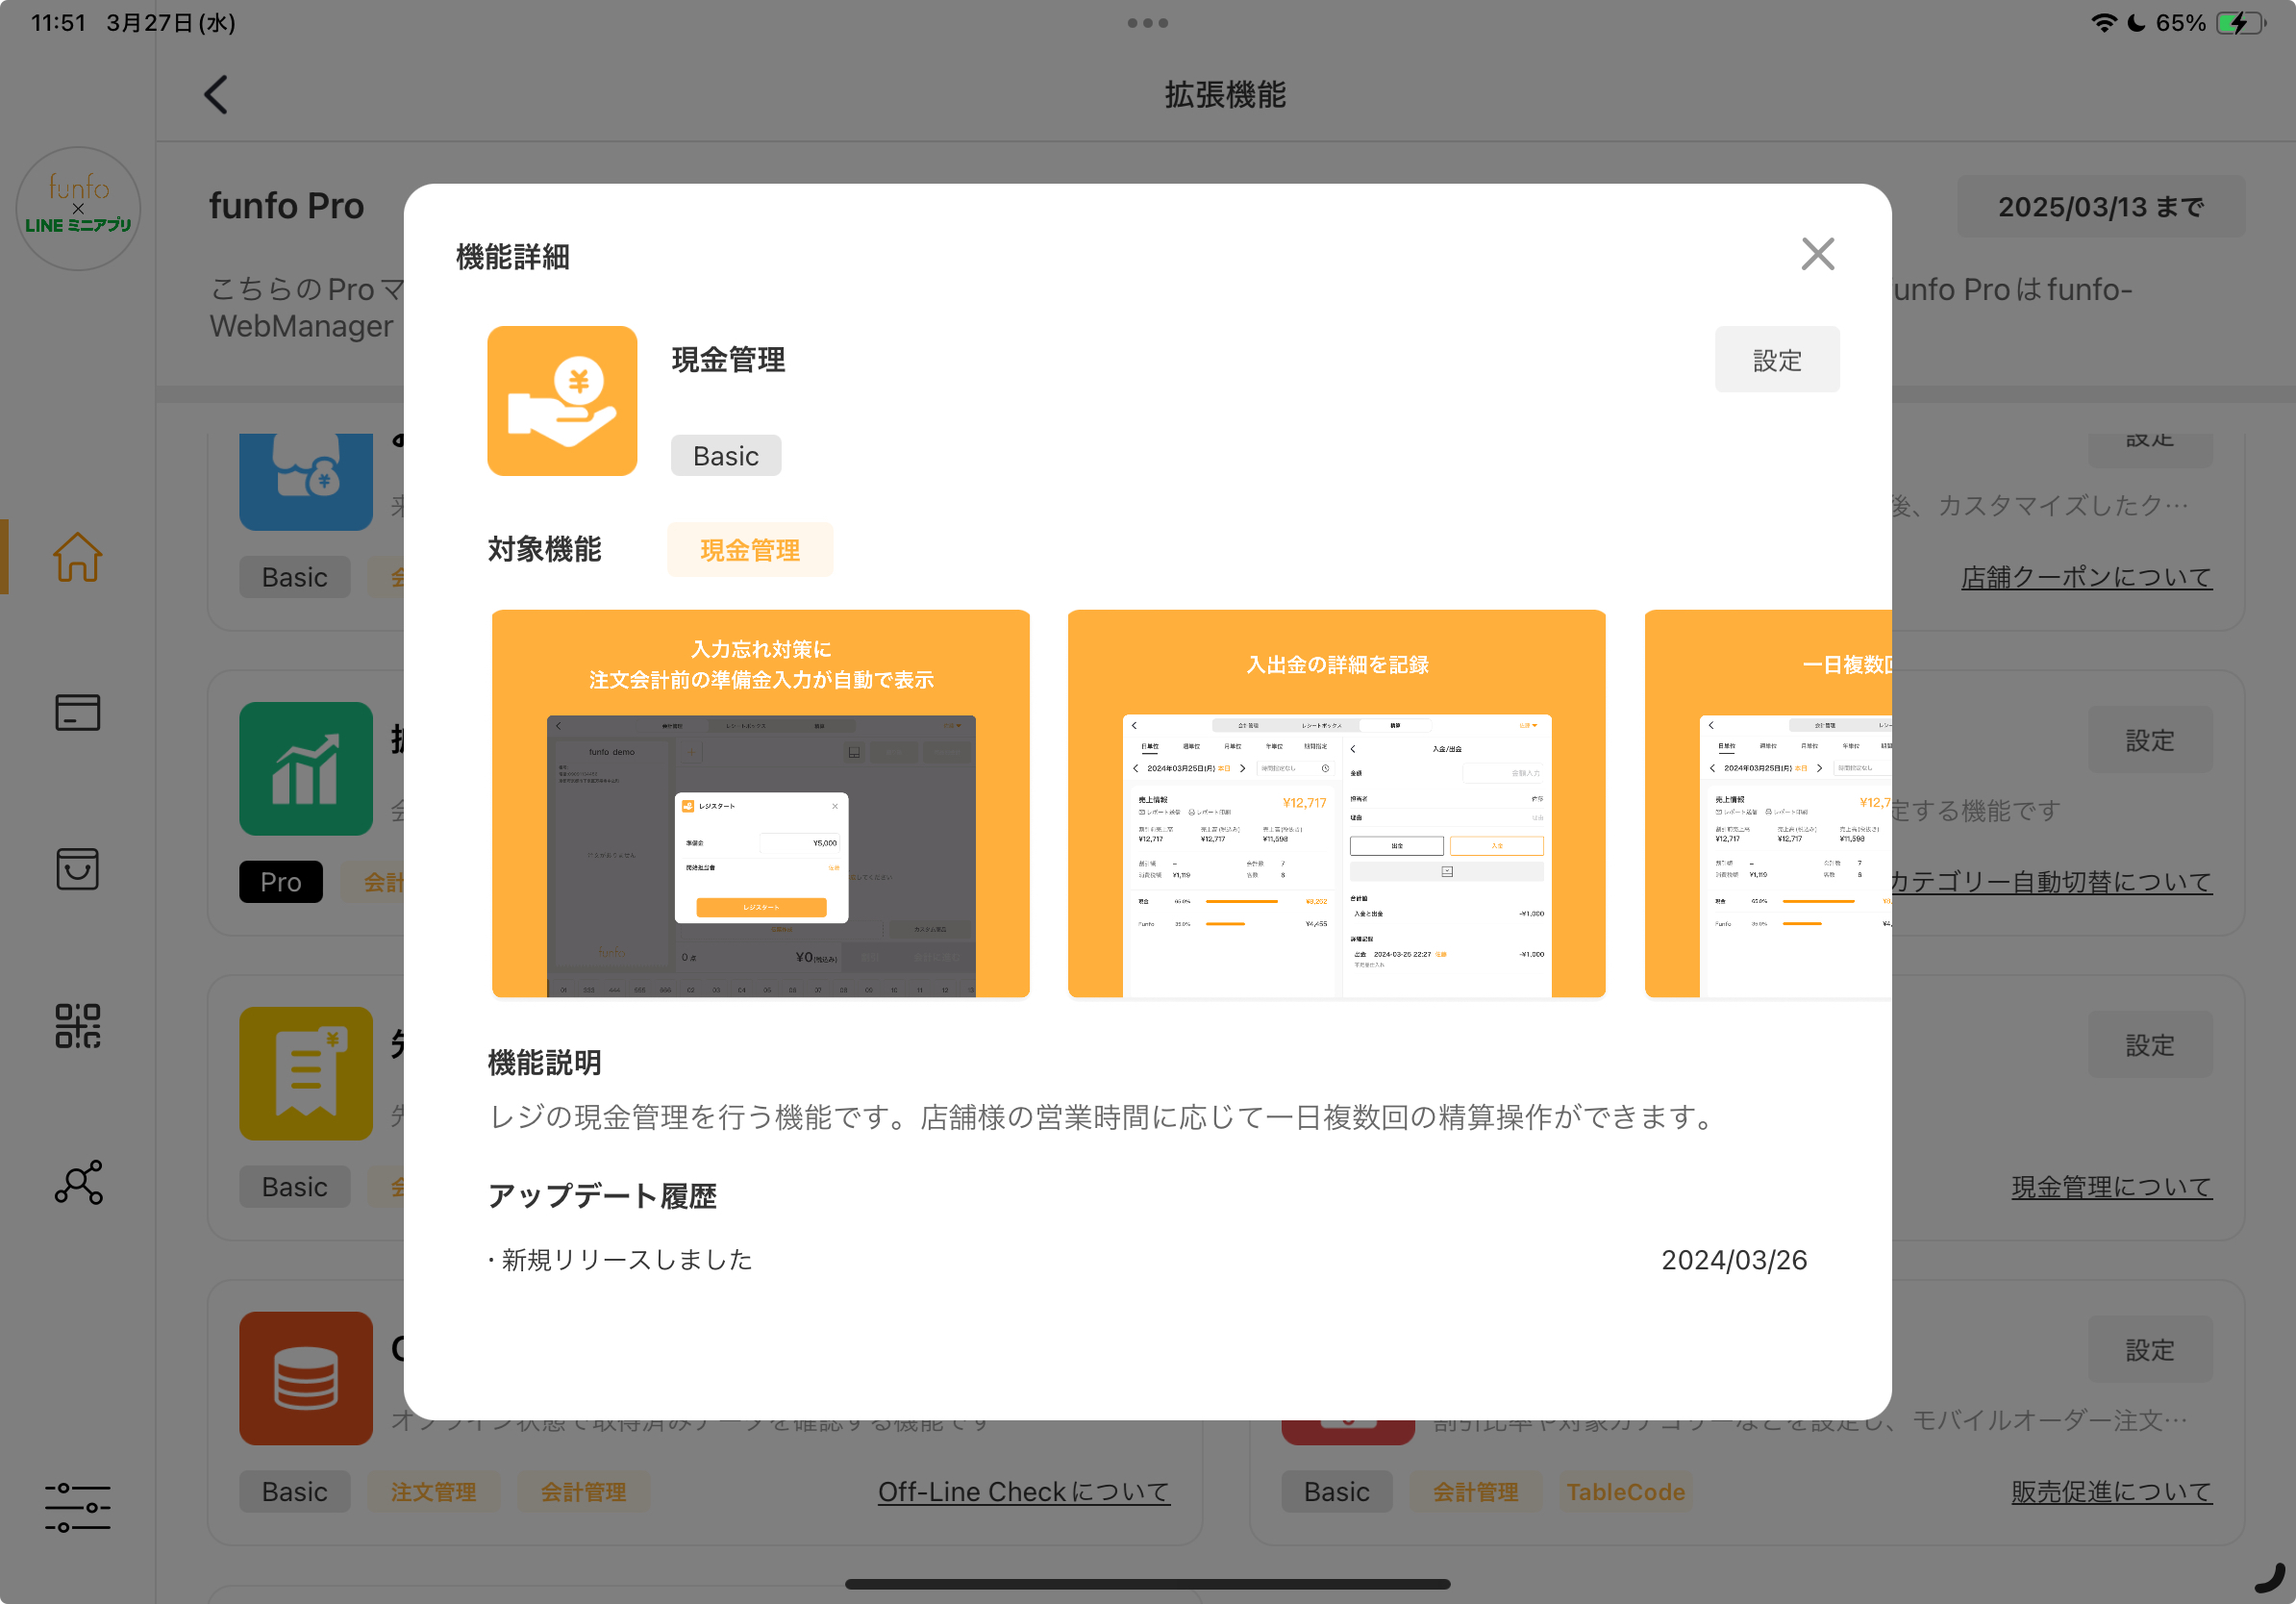
Task: Open 設定 for 現金管理 in the dialog
Action: [x=1776, y=360]
